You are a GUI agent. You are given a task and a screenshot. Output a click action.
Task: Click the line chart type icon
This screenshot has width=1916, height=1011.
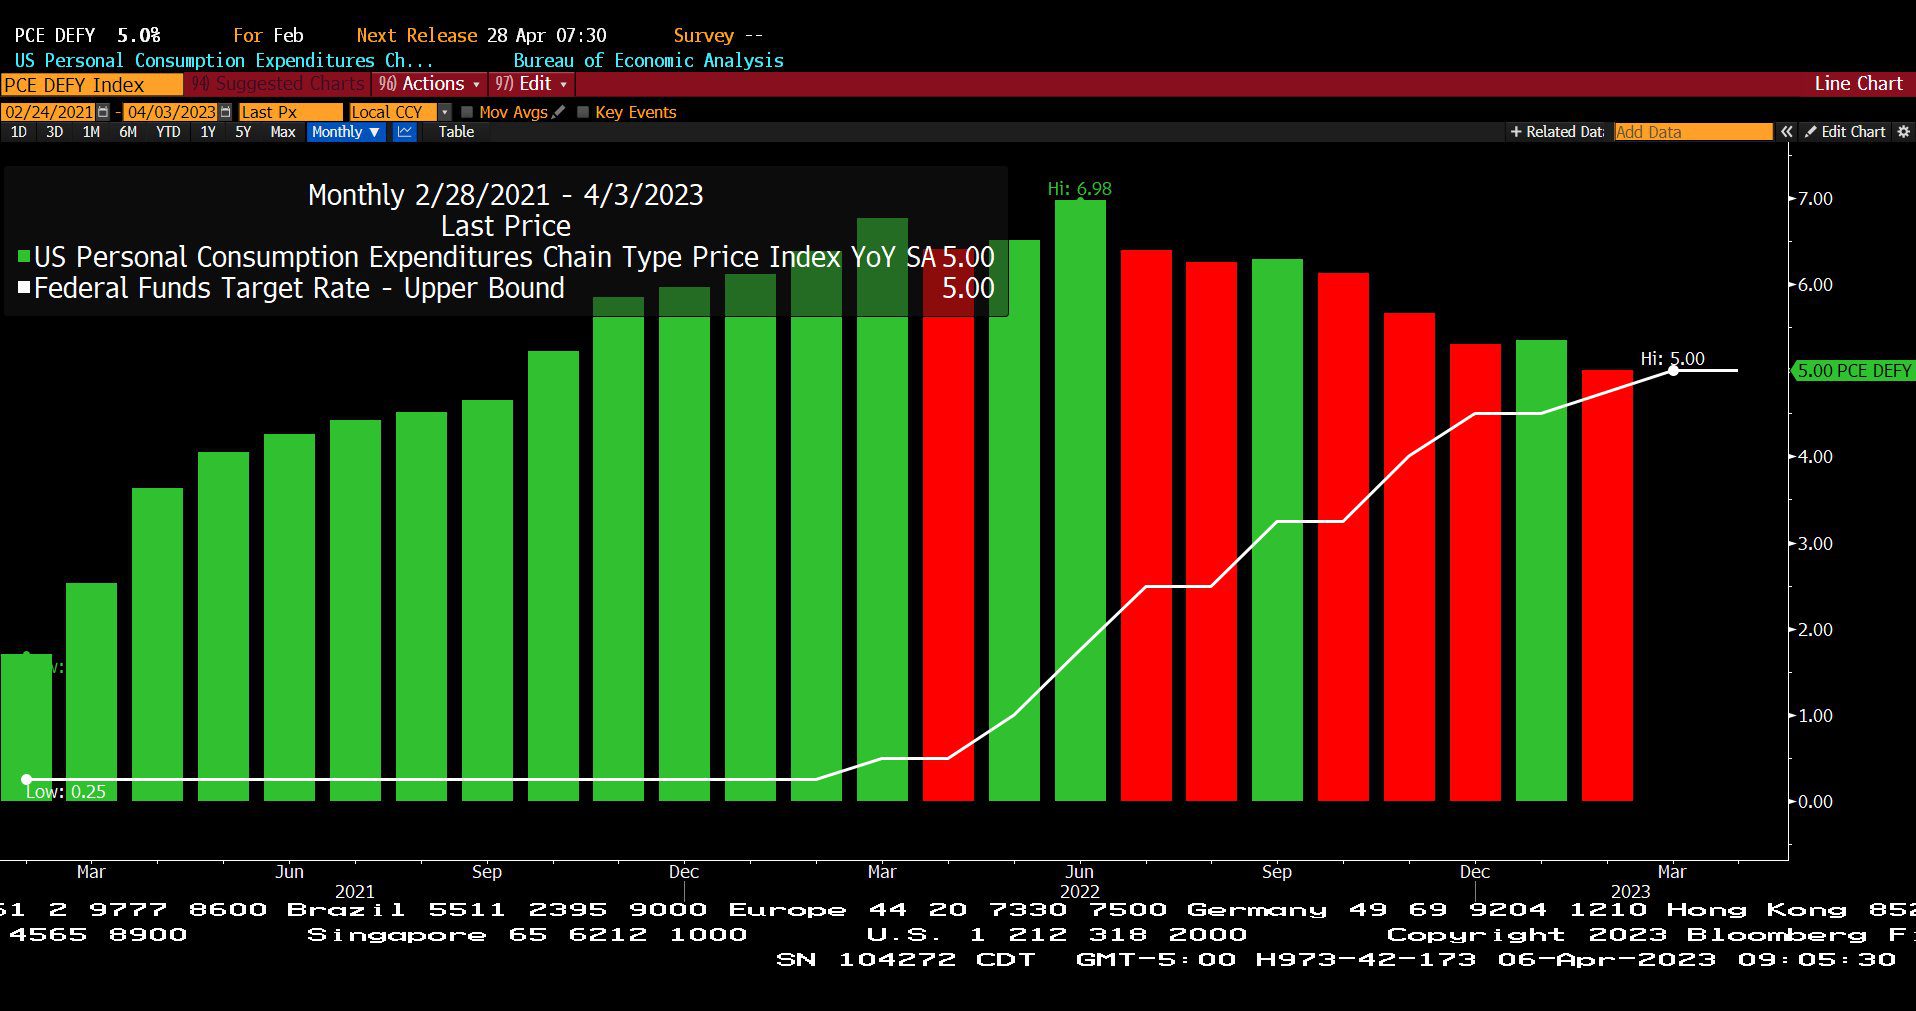[x=405, y=132]
